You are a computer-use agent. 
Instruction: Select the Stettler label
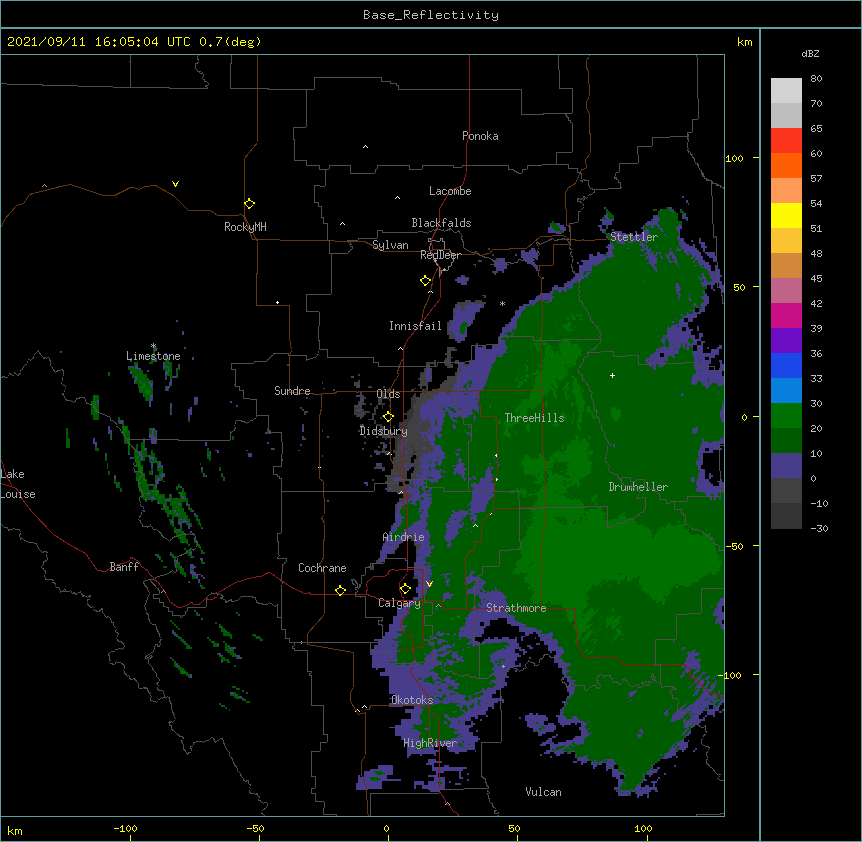point(634,237)
